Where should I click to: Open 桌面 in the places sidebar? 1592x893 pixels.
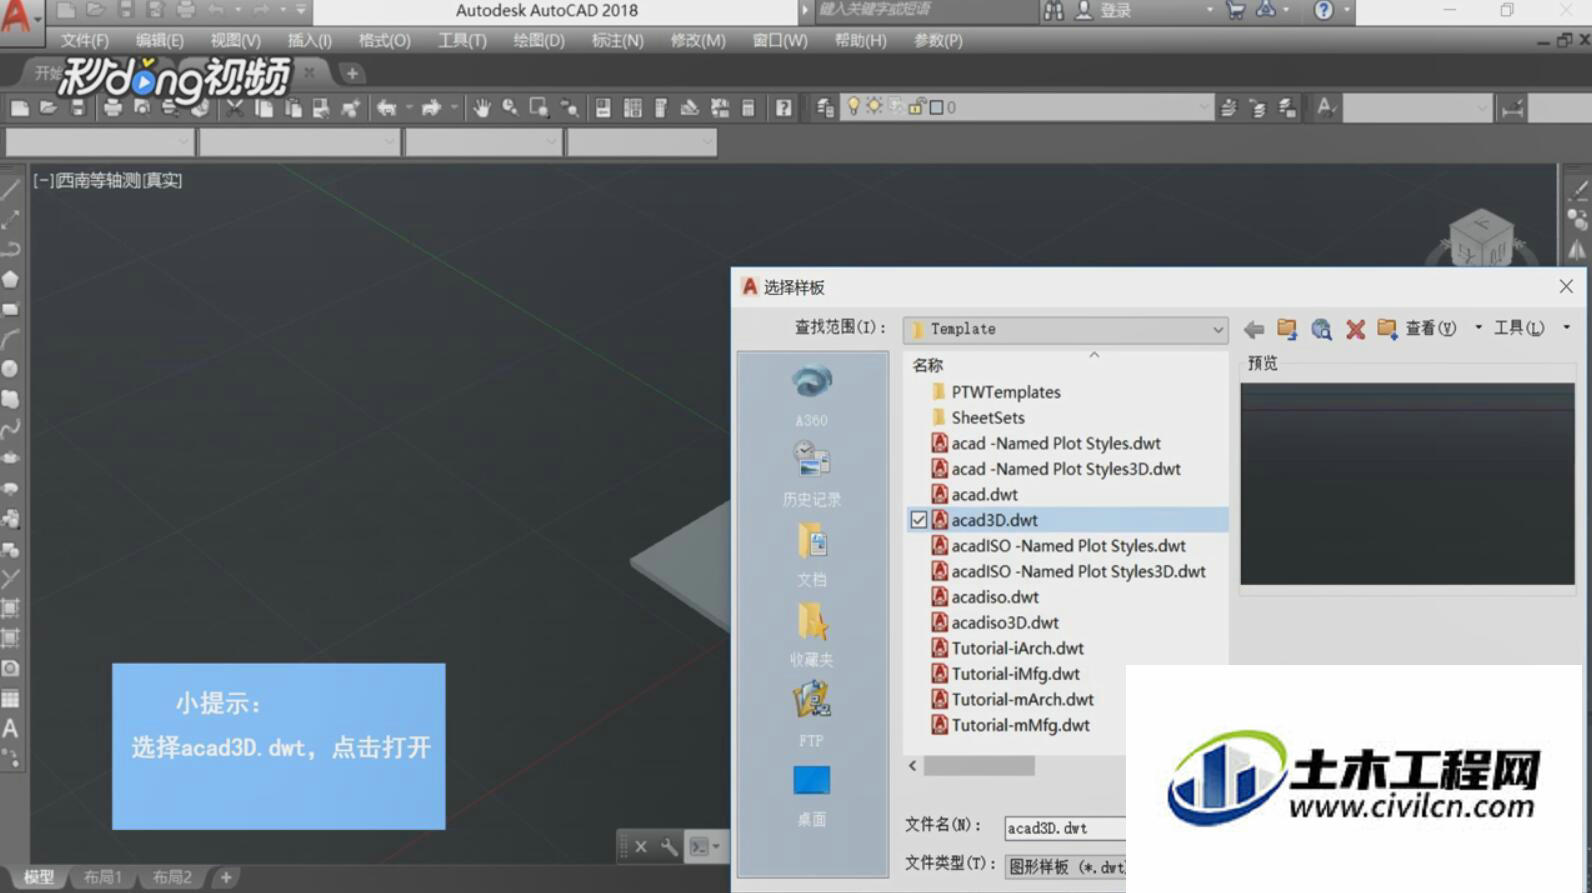tap(811, 796)
